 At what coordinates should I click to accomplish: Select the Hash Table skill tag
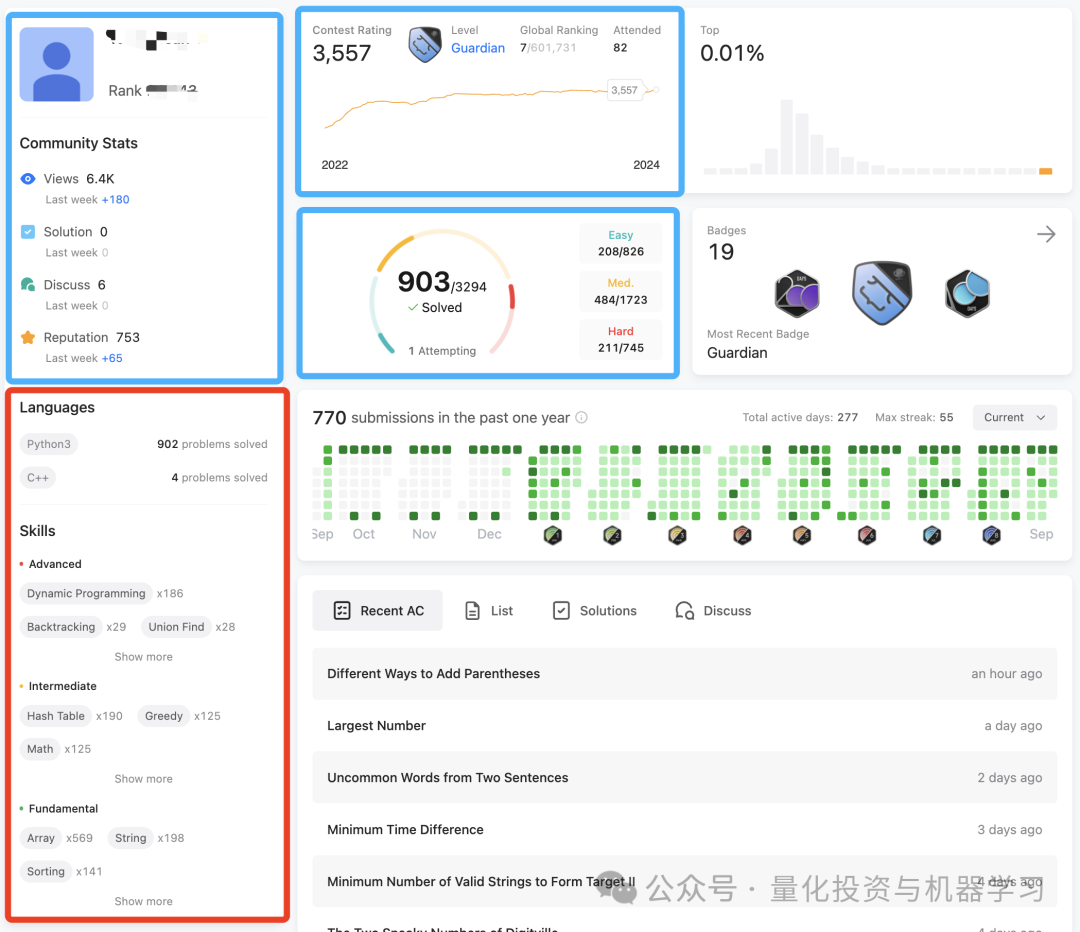(55, 716)
